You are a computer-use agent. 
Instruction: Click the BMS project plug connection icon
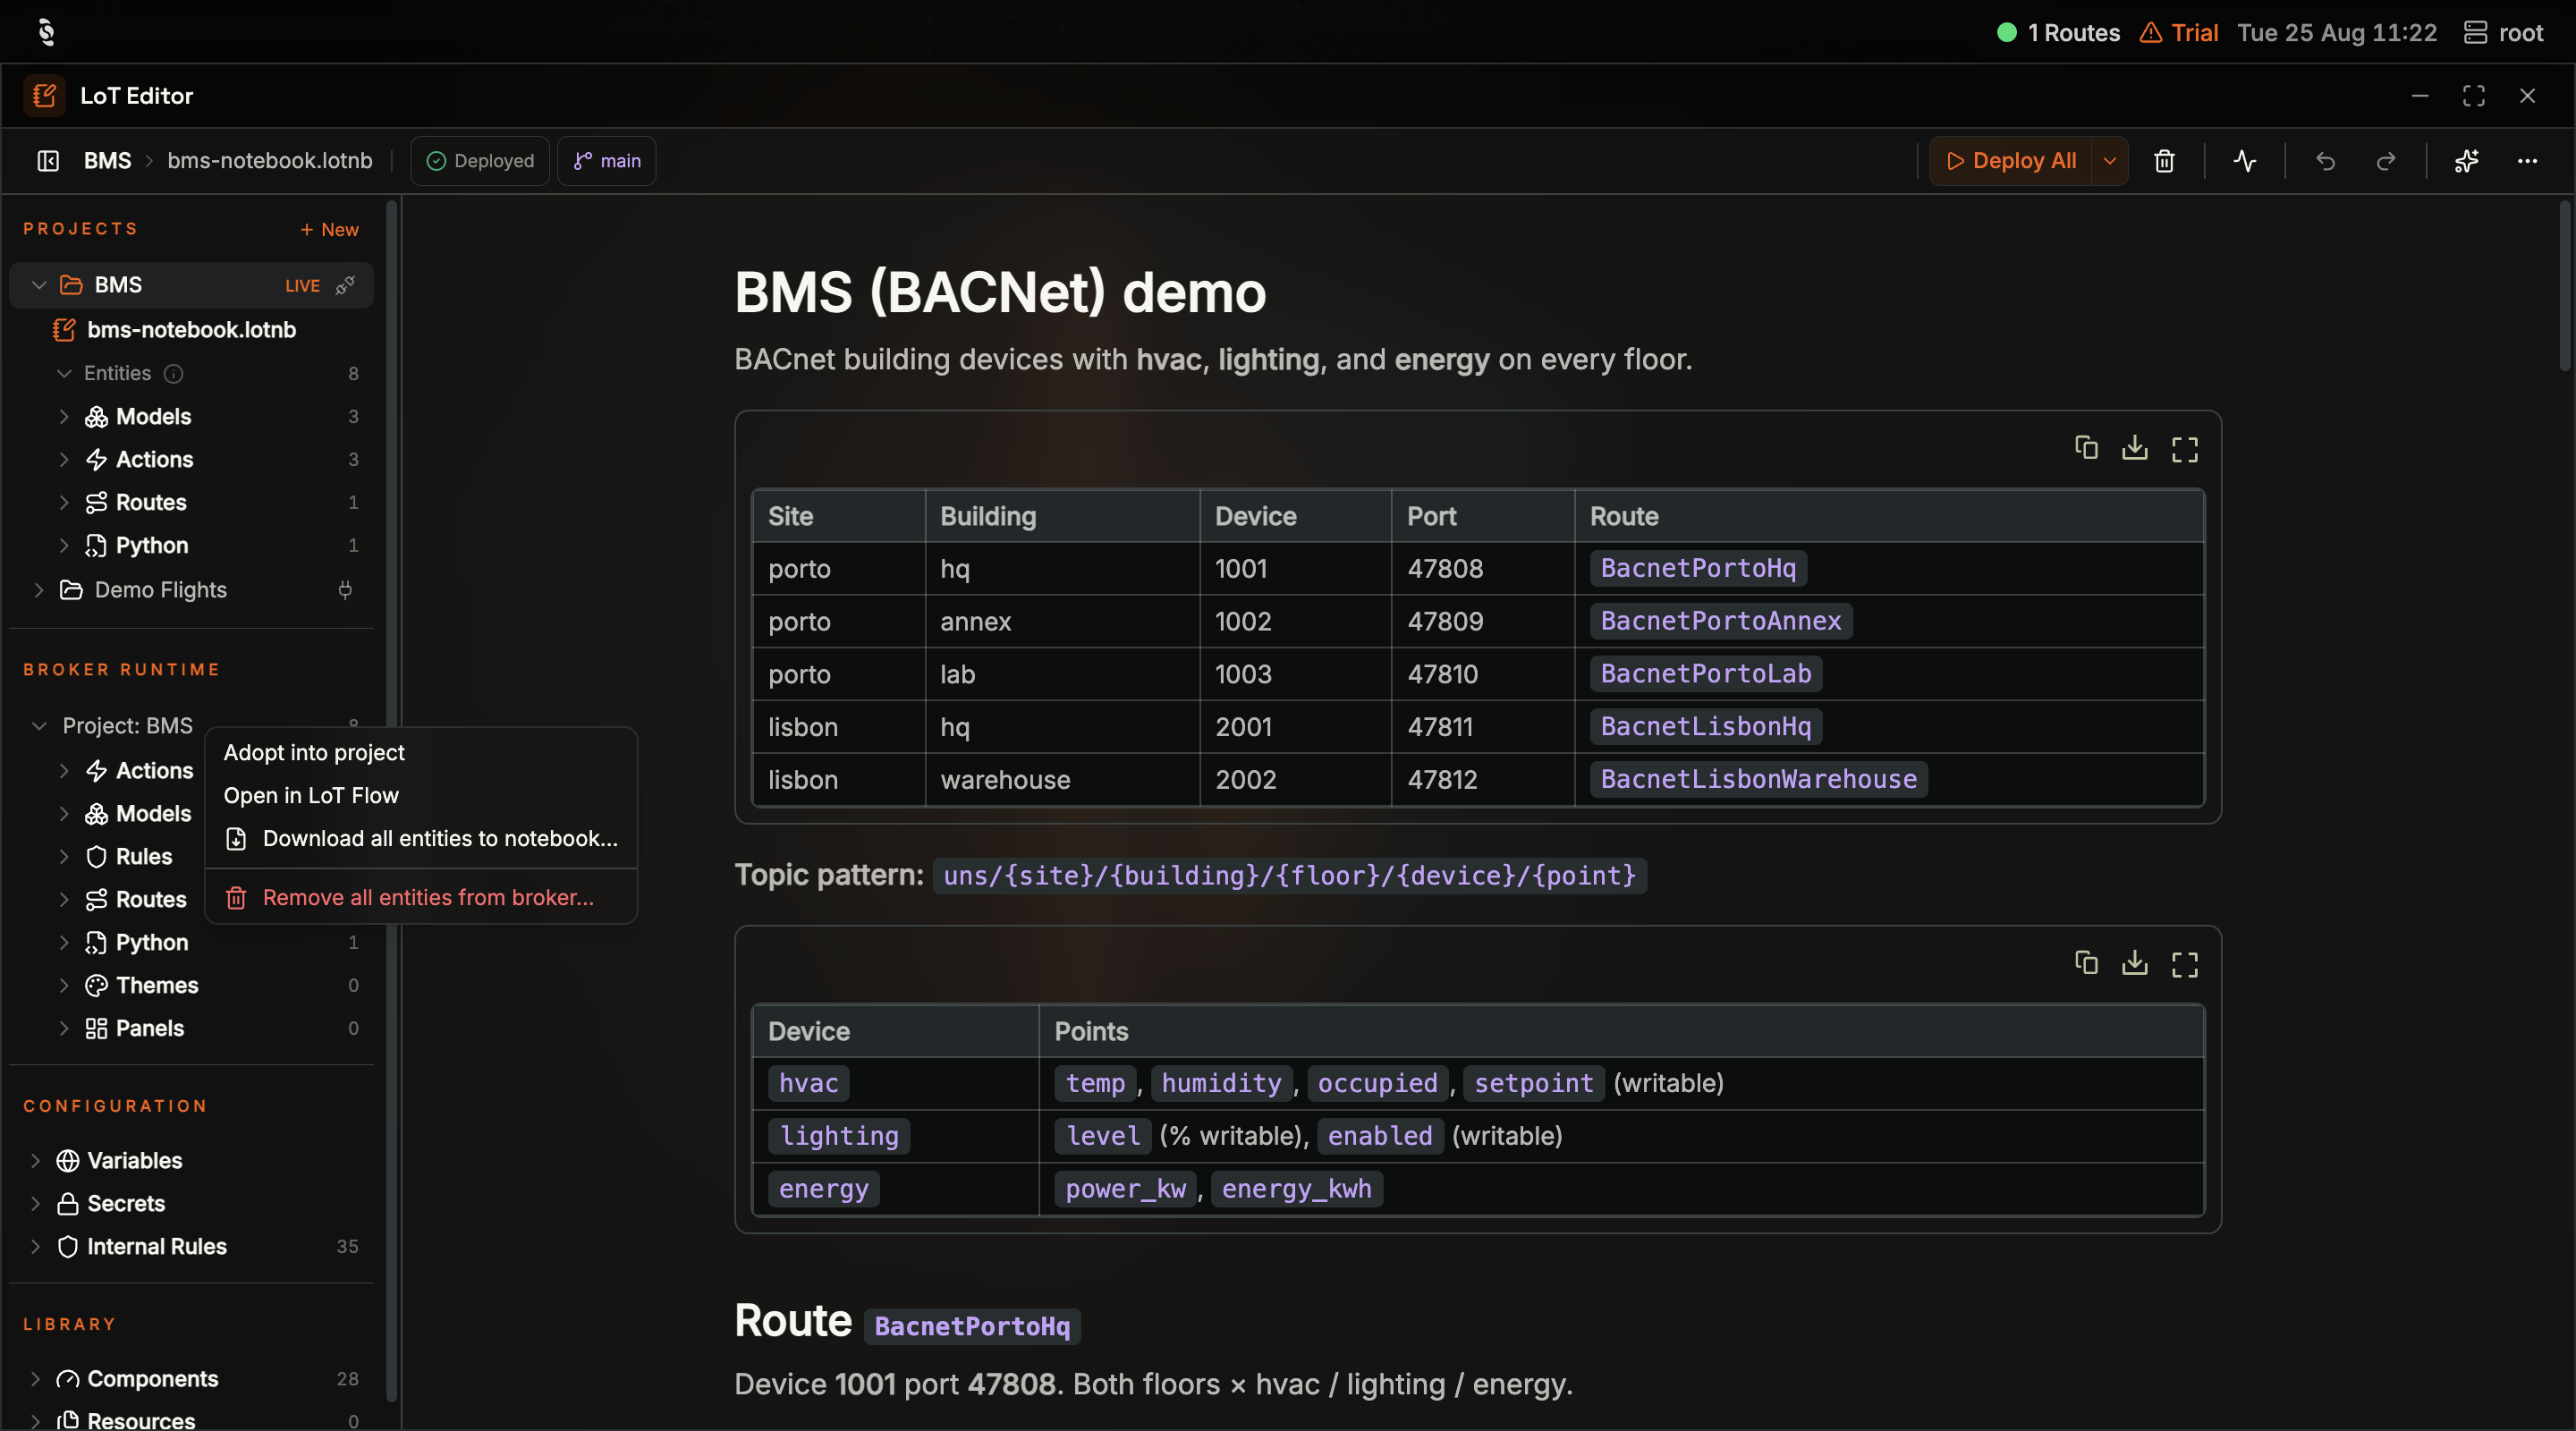click(x=345, y=285)
